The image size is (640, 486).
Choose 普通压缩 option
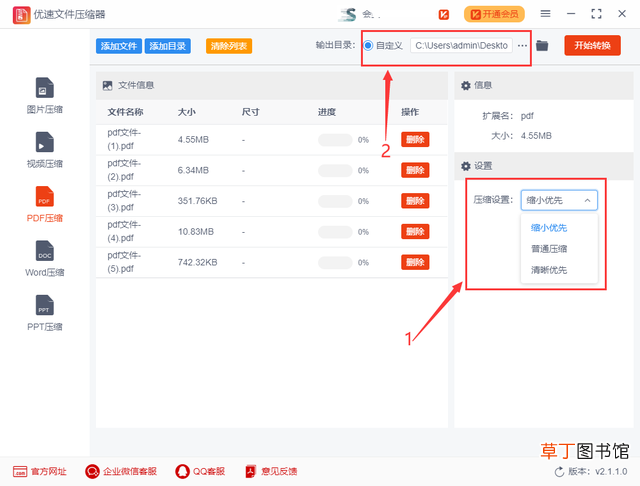549,249
